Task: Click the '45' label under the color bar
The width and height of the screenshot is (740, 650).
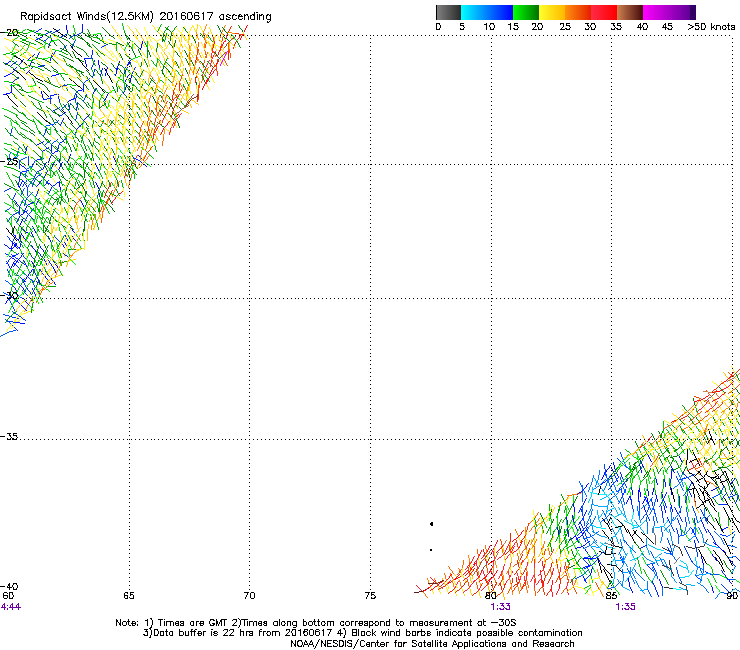Action: (667, 26)
